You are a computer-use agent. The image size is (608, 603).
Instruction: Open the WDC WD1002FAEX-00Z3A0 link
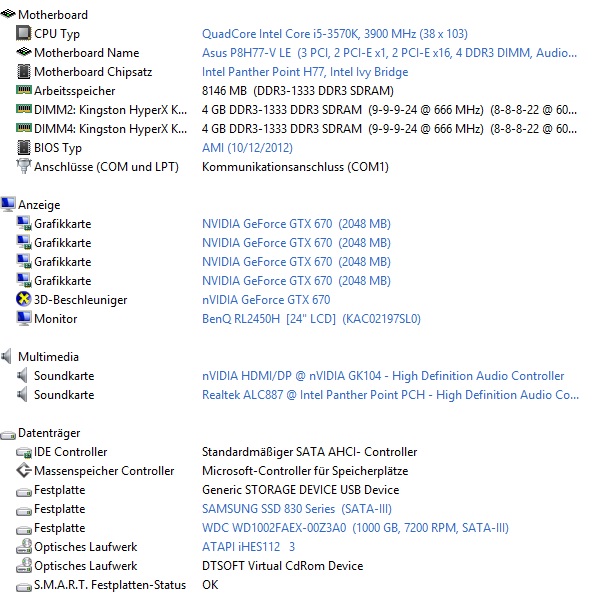pos(355,528)
